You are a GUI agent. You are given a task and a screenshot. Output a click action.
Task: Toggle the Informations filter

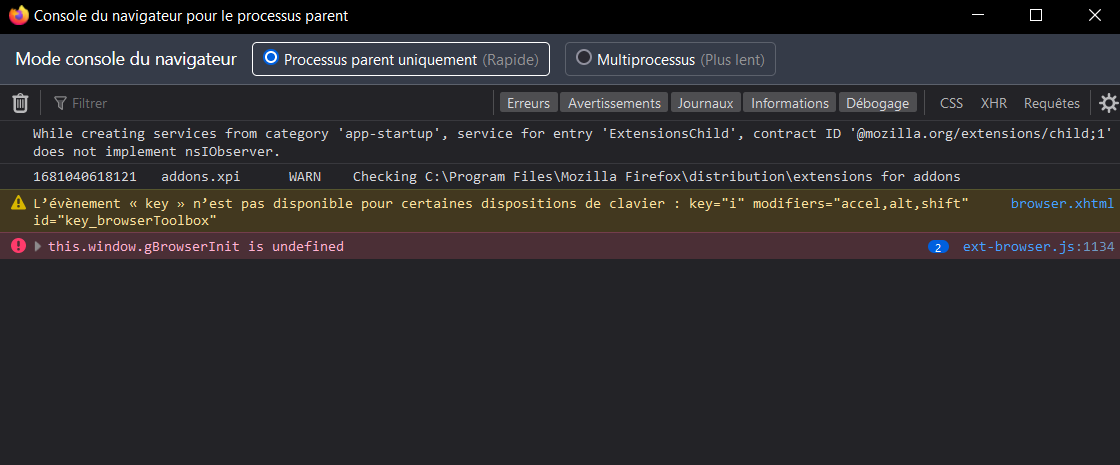790,103
